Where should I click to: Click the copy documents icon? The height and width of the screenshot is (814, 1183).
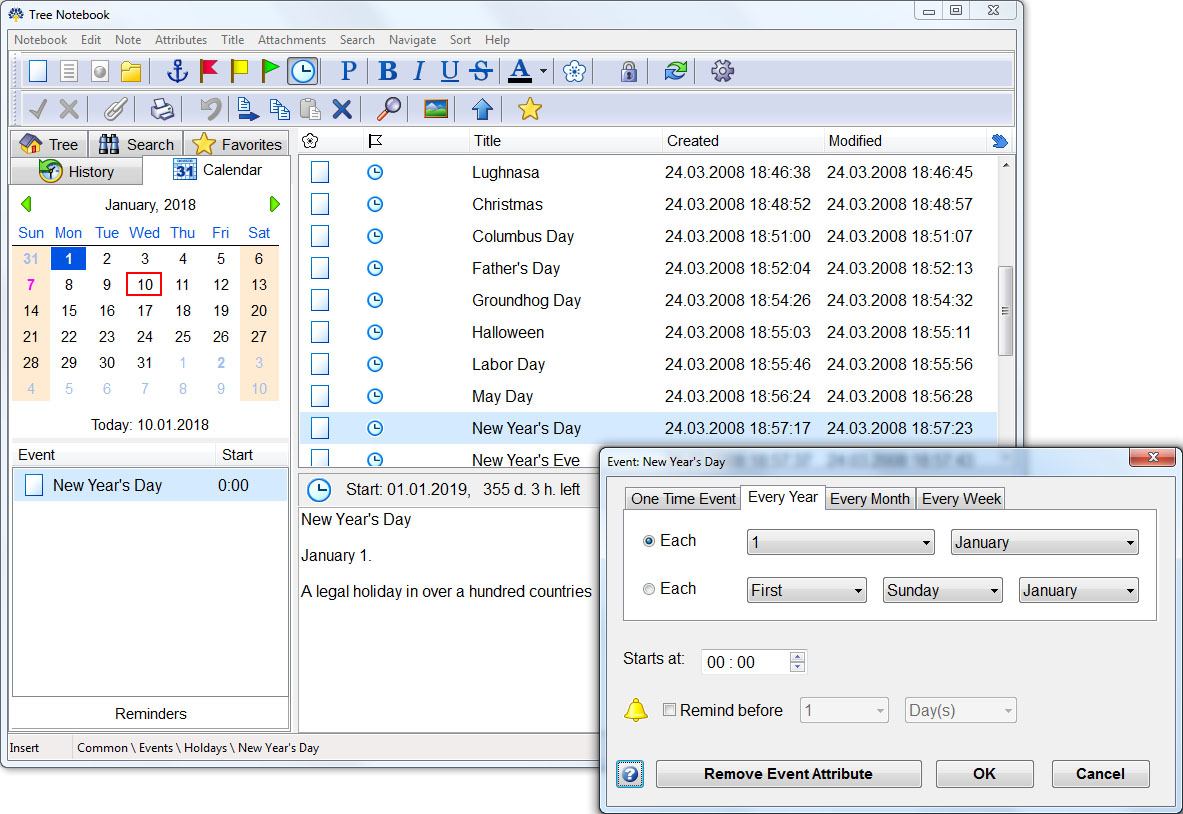(x=279, y=109)
